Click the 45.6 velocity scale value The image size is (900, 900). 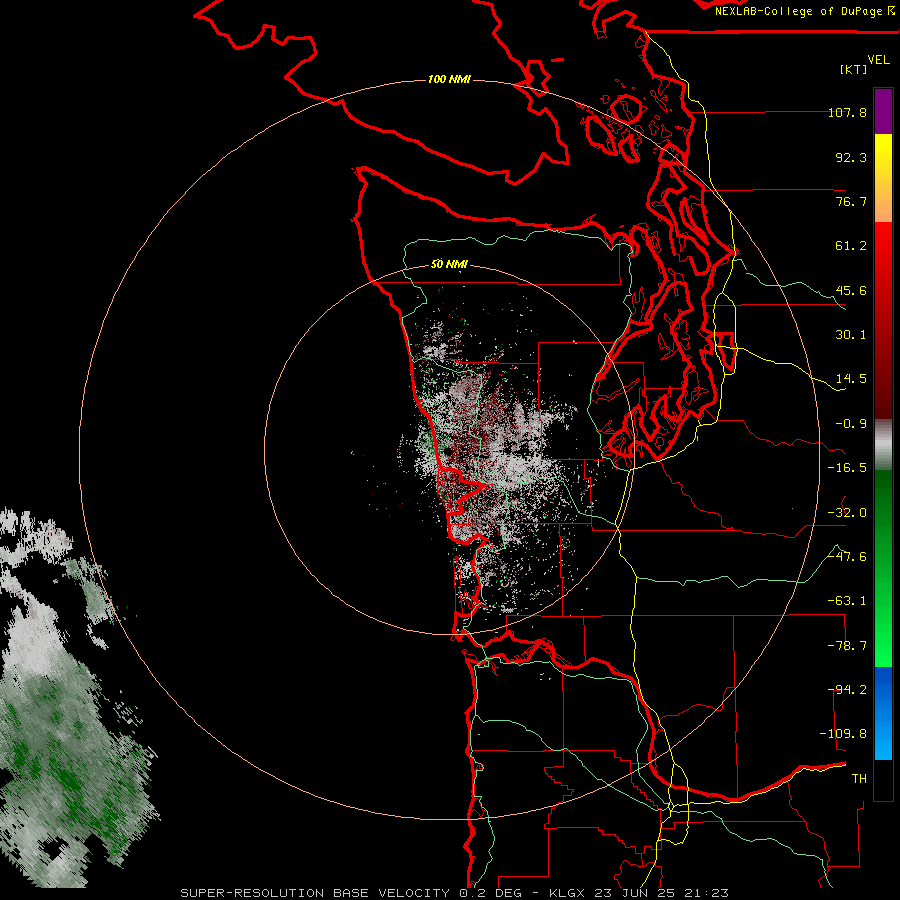coord(851,290)
